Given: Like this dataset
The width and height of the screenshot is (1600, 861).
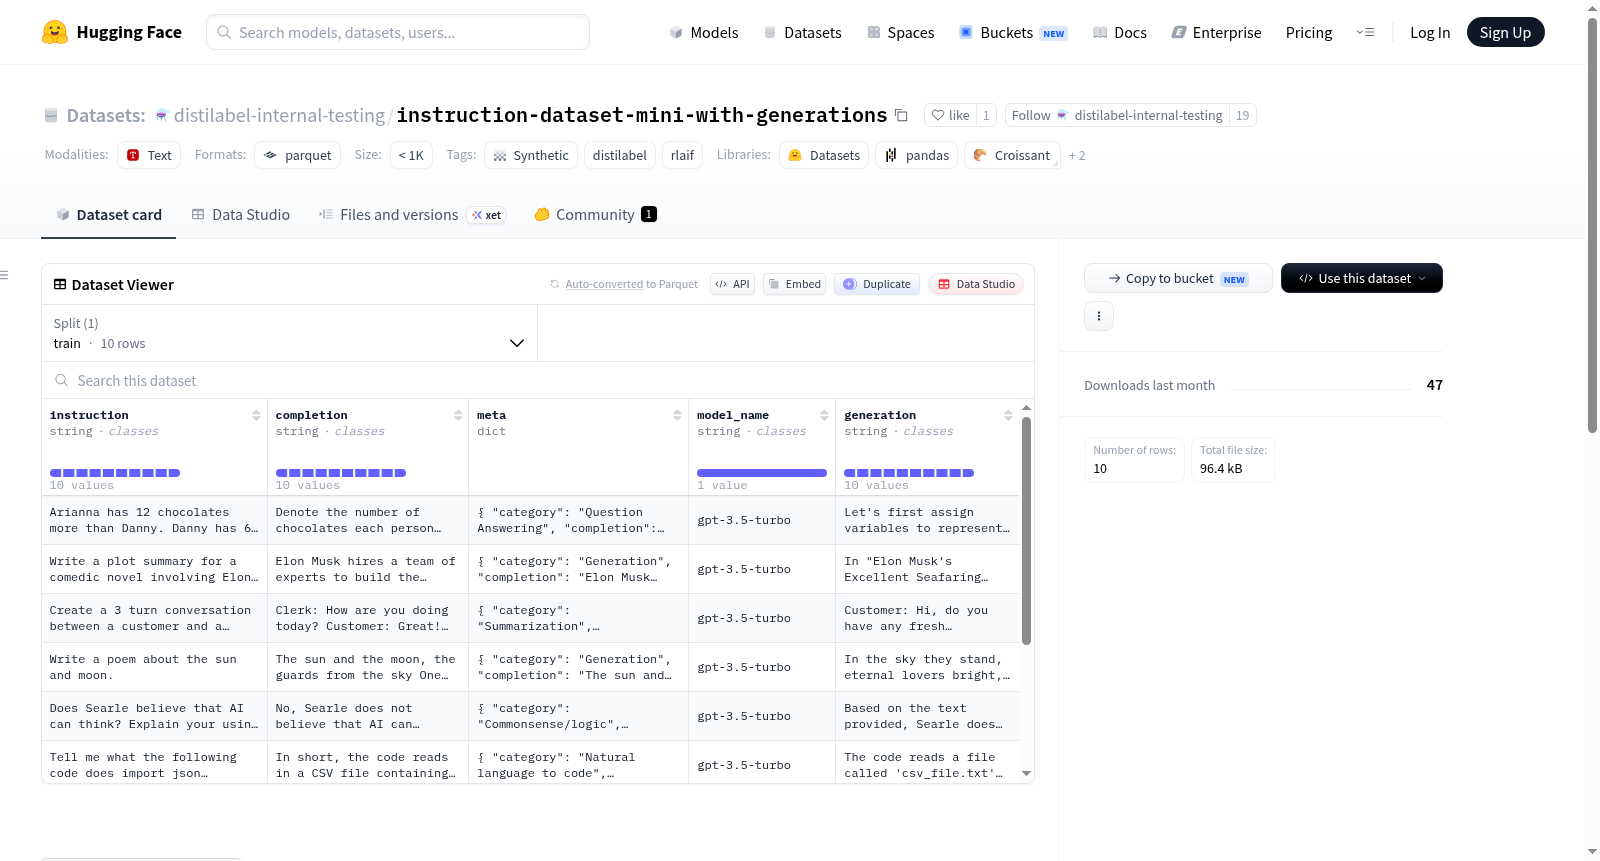Looking at the screenshot, I should [950, 115].
